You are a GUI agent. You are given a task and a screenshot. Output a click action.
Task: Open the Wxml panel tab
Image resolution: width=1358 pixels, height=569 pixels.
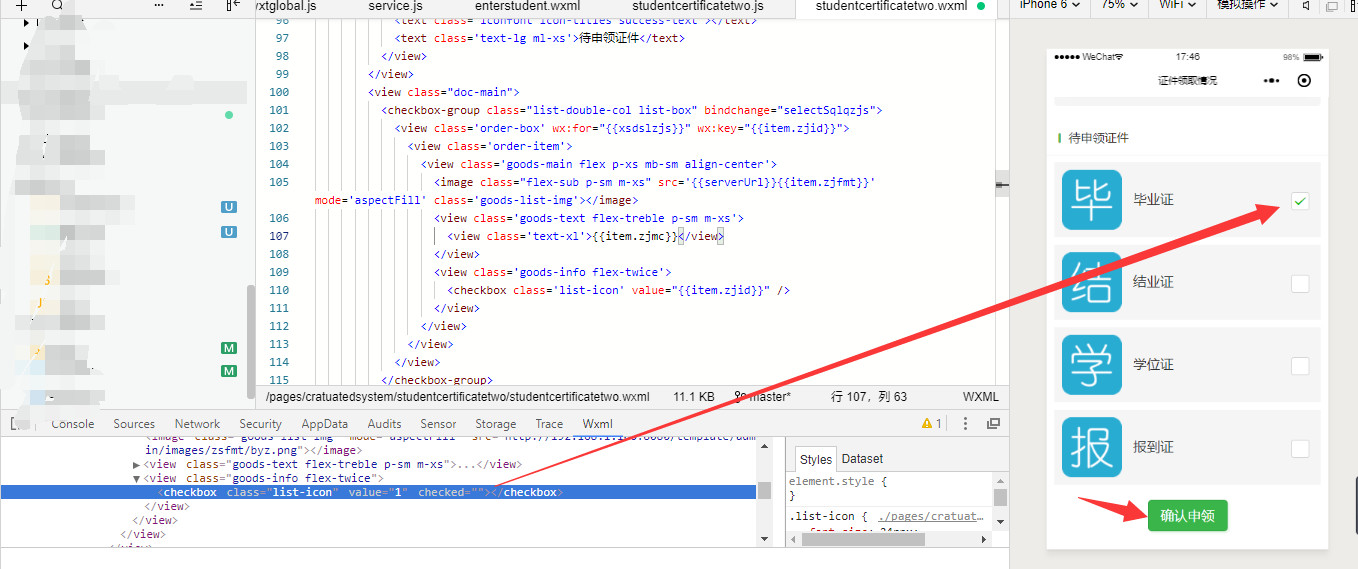click(597, 424)
